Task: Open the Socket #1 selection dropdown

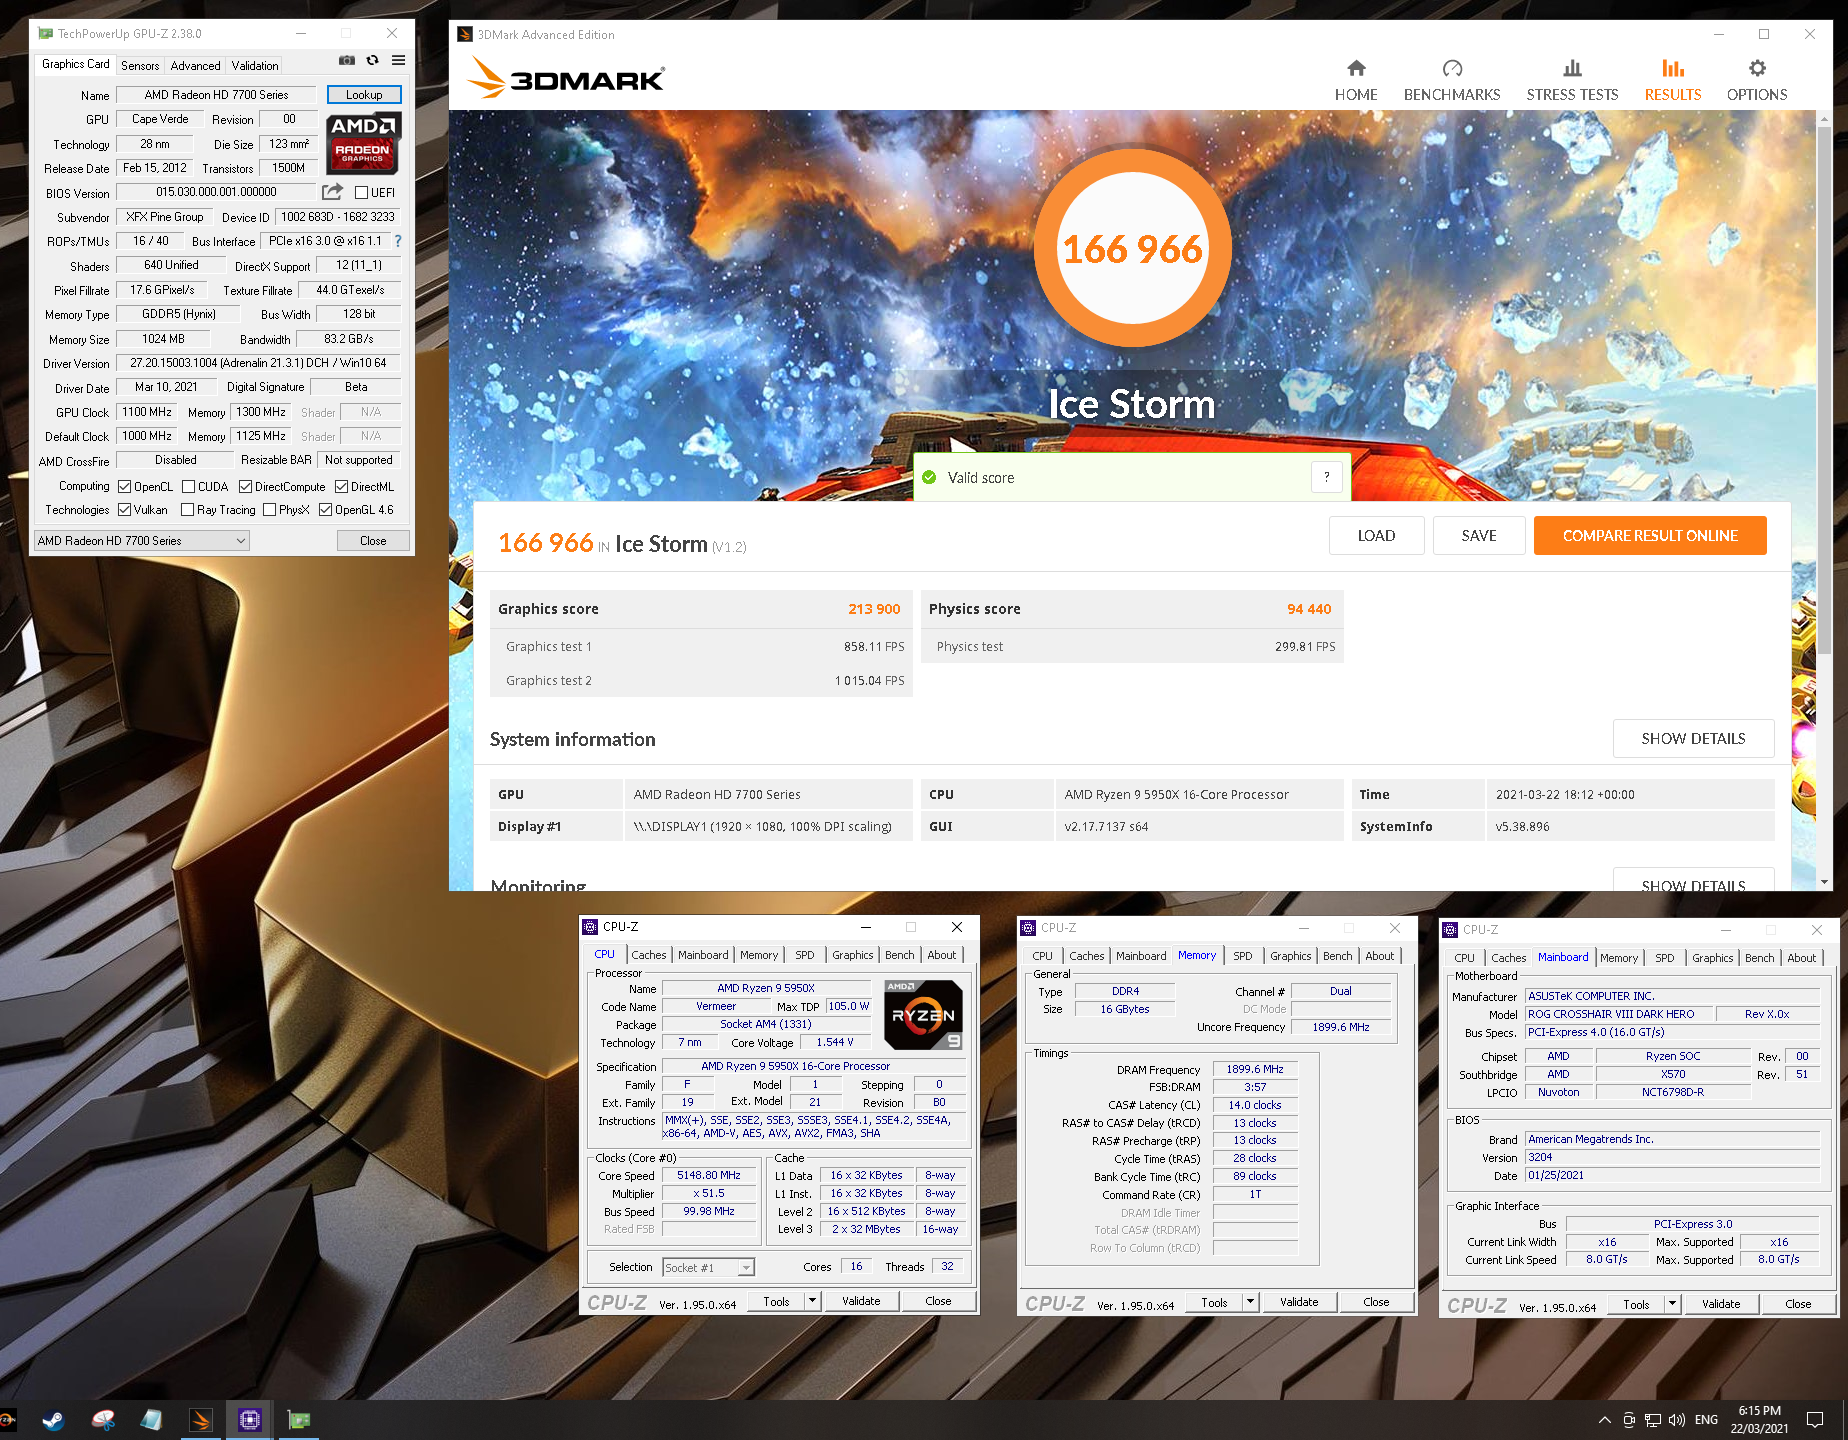Action: (x=709, y=1268)
